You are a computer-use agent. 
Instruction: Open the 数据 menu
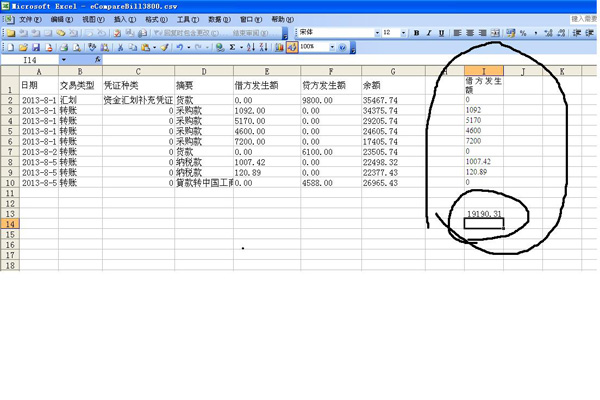coord(218,19)
